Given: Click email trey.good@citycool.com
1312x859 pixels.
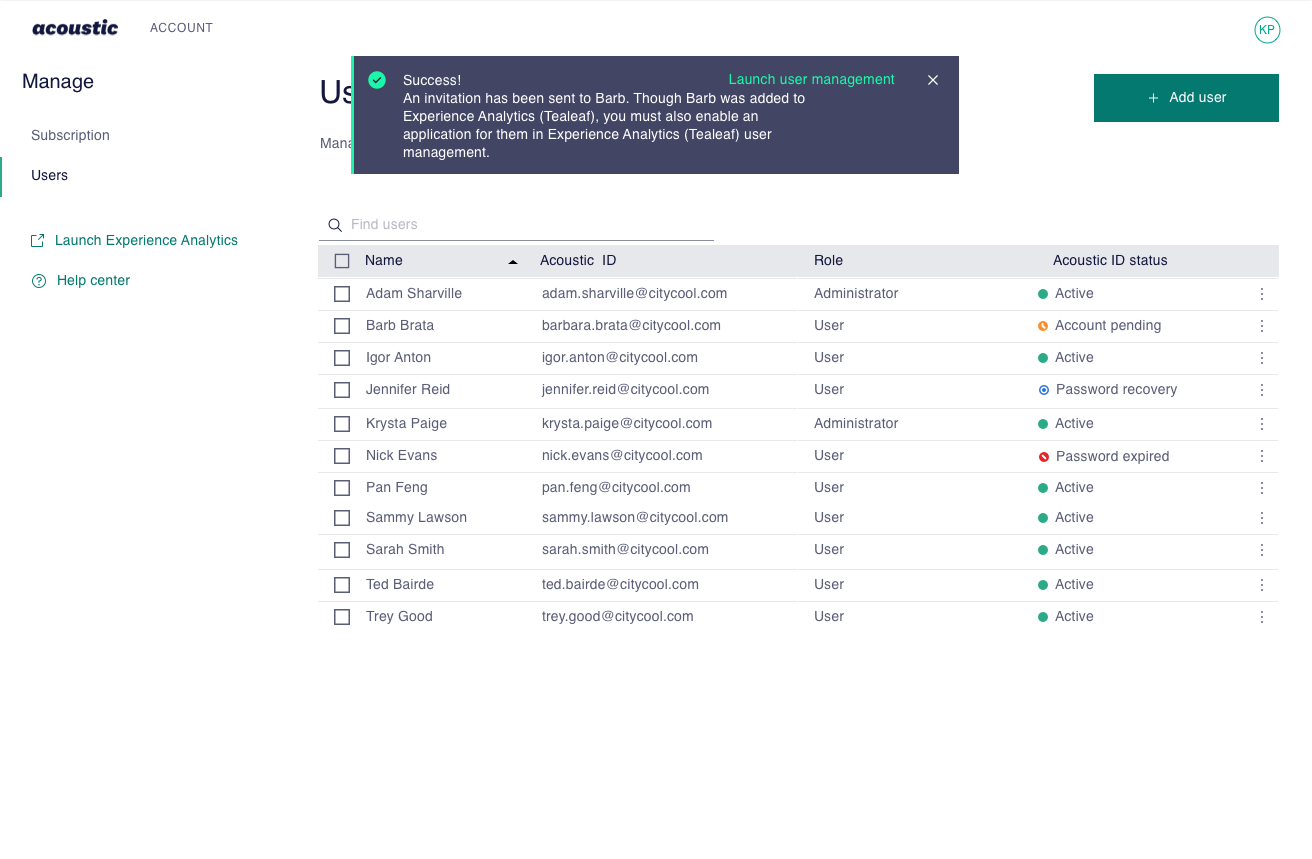Looking at the screenshot, I should coord(617,616).
